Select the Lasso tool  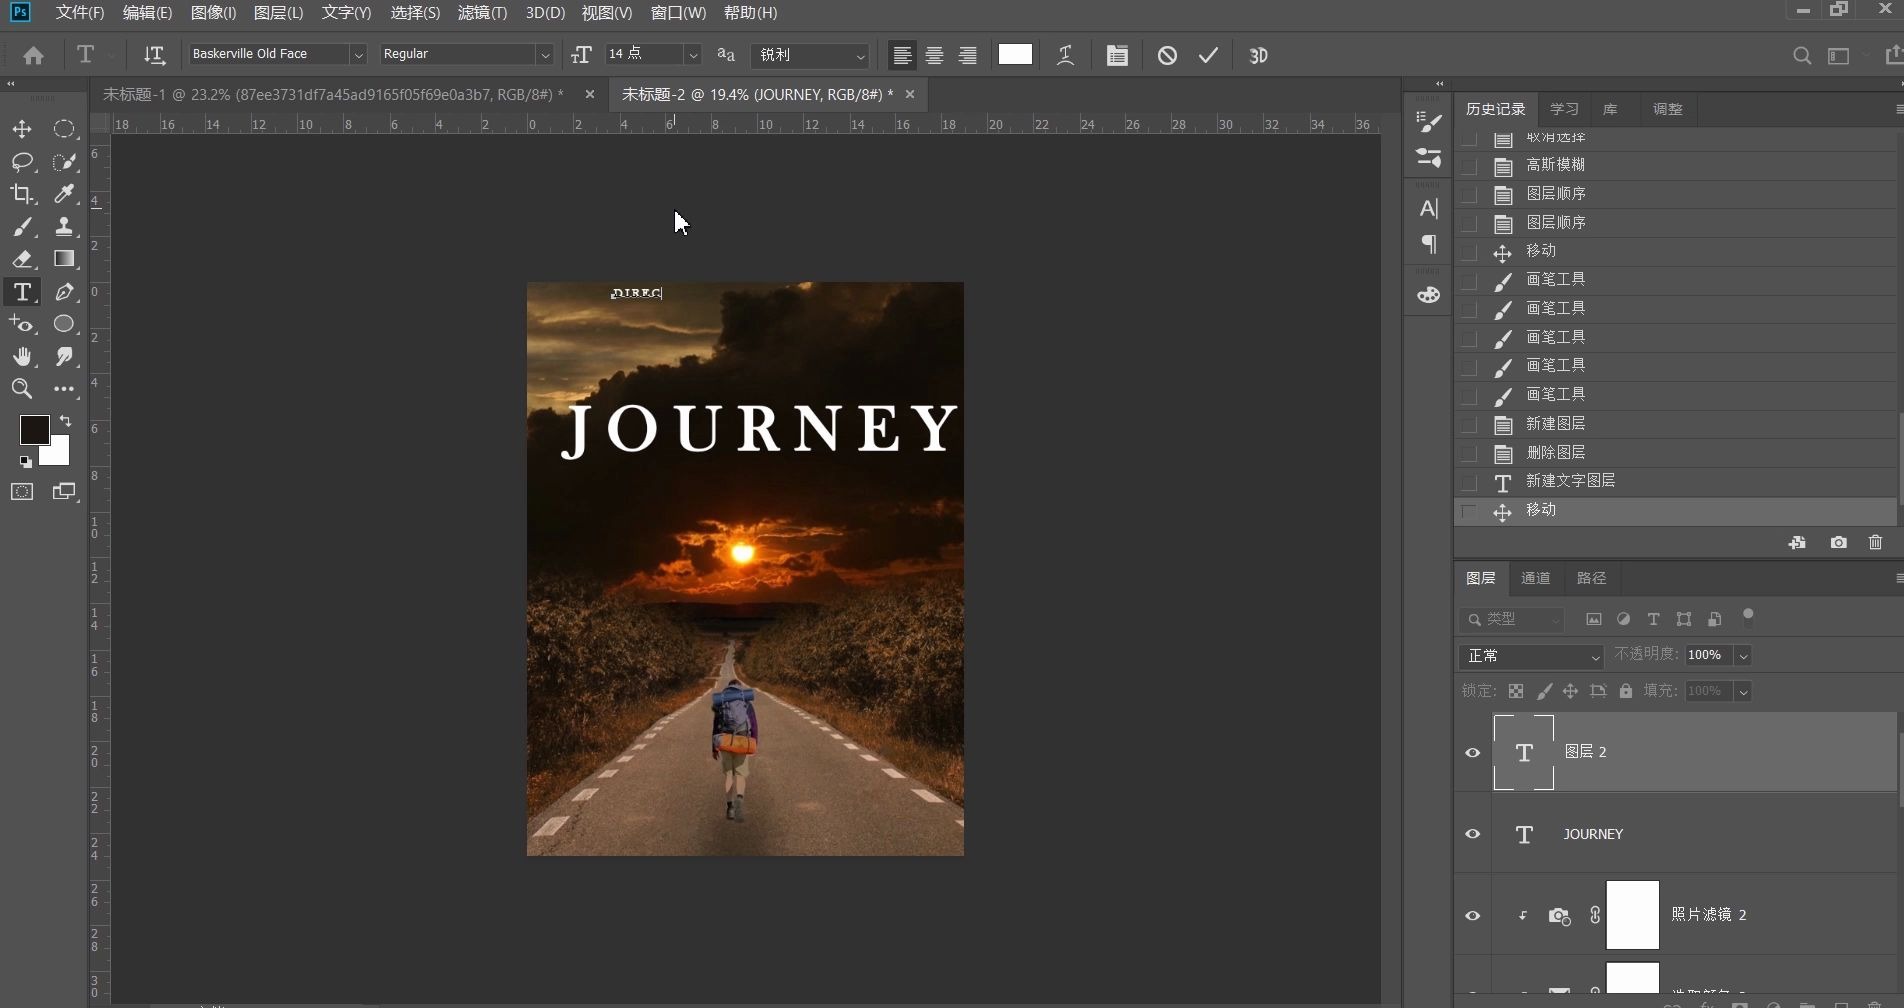point(22,162)
